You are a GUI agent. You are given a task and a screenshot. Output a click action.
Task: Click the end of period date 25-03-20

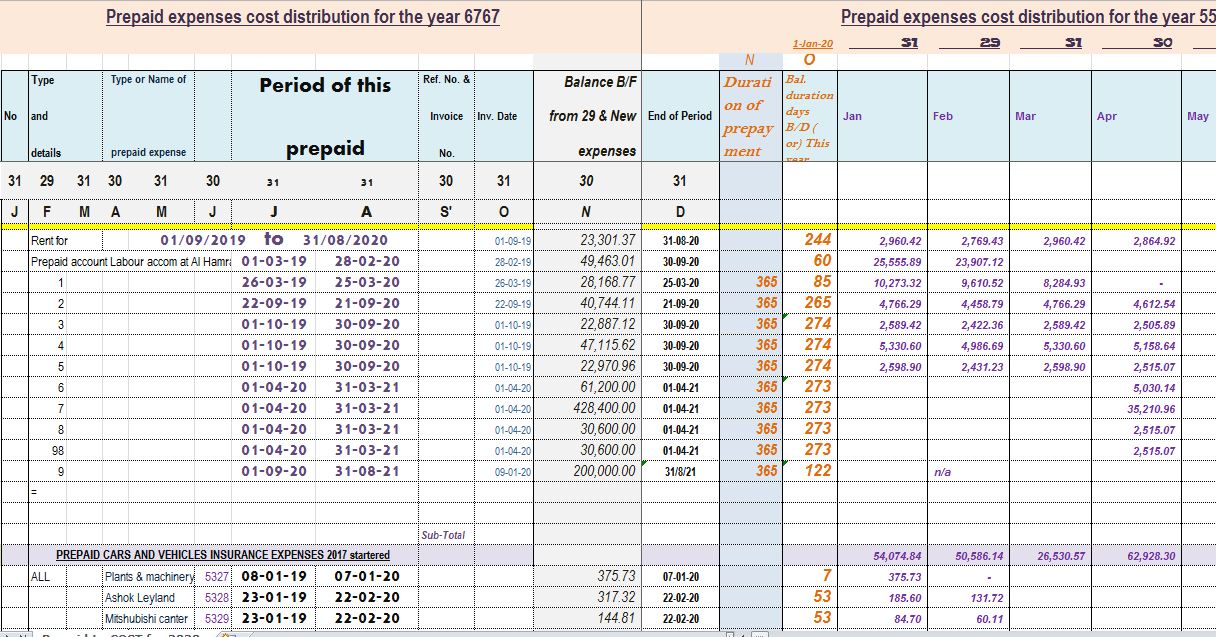[x=680, y=283]
